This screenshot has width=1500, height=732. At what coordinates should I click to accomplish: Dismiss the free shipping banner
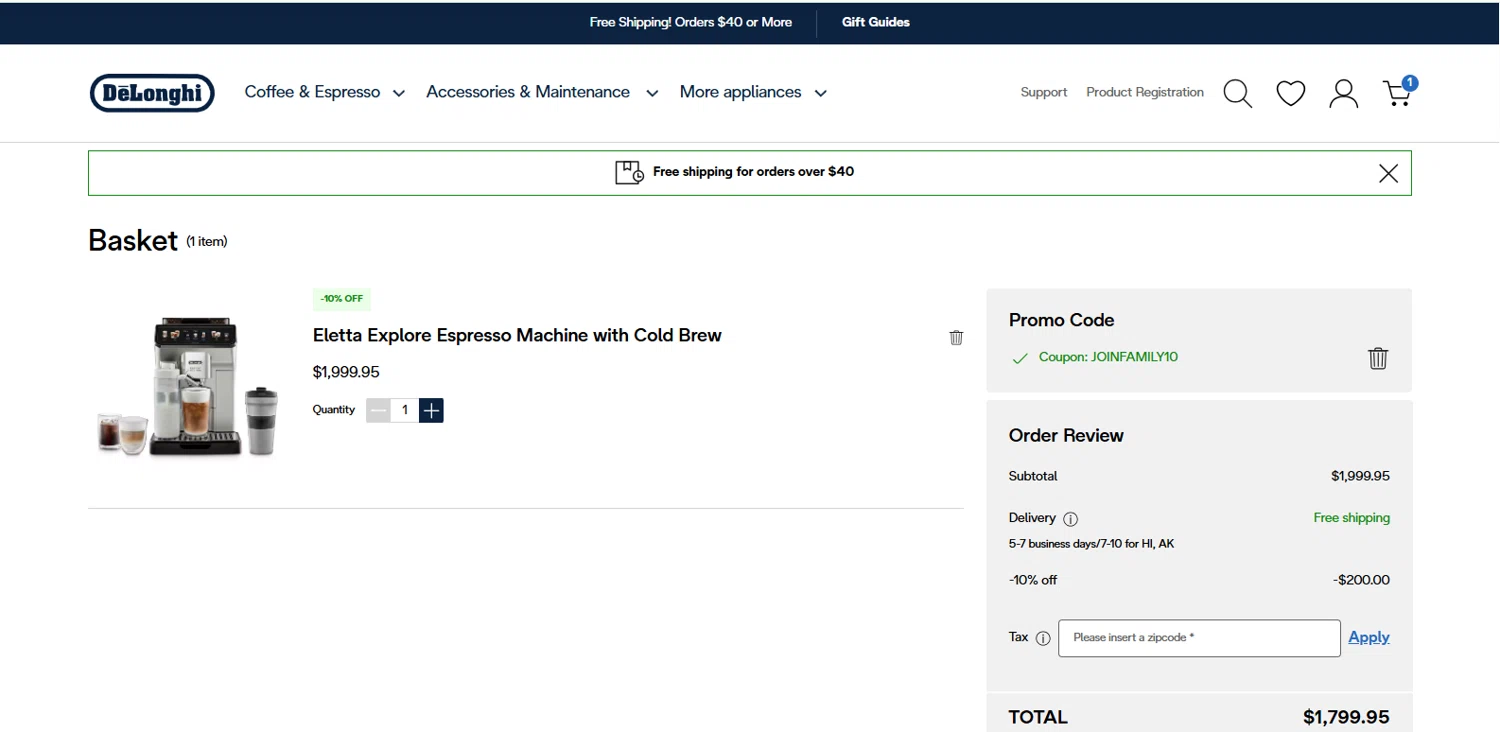pyautogui.click(x=1388, y=173)
